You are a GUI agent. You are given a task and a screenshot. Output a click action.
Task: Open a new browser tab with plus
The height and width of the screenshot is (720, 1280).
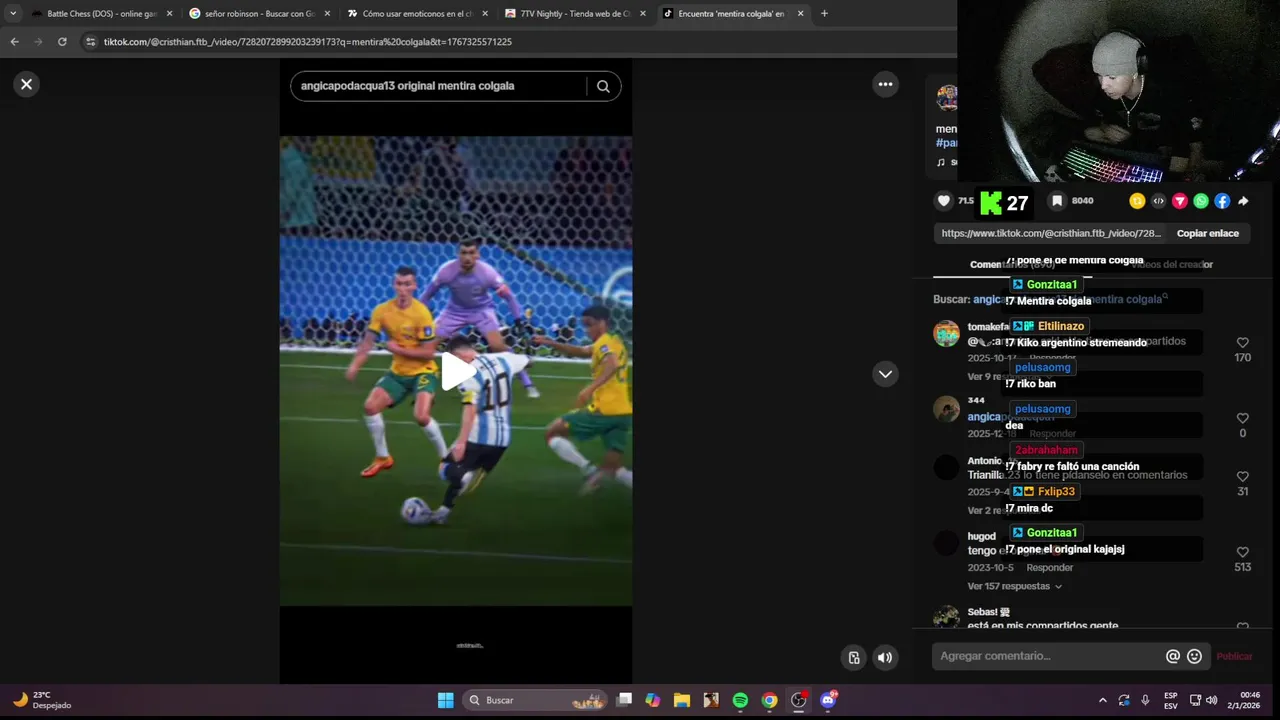pyautogui.click(x=824, y=14)
